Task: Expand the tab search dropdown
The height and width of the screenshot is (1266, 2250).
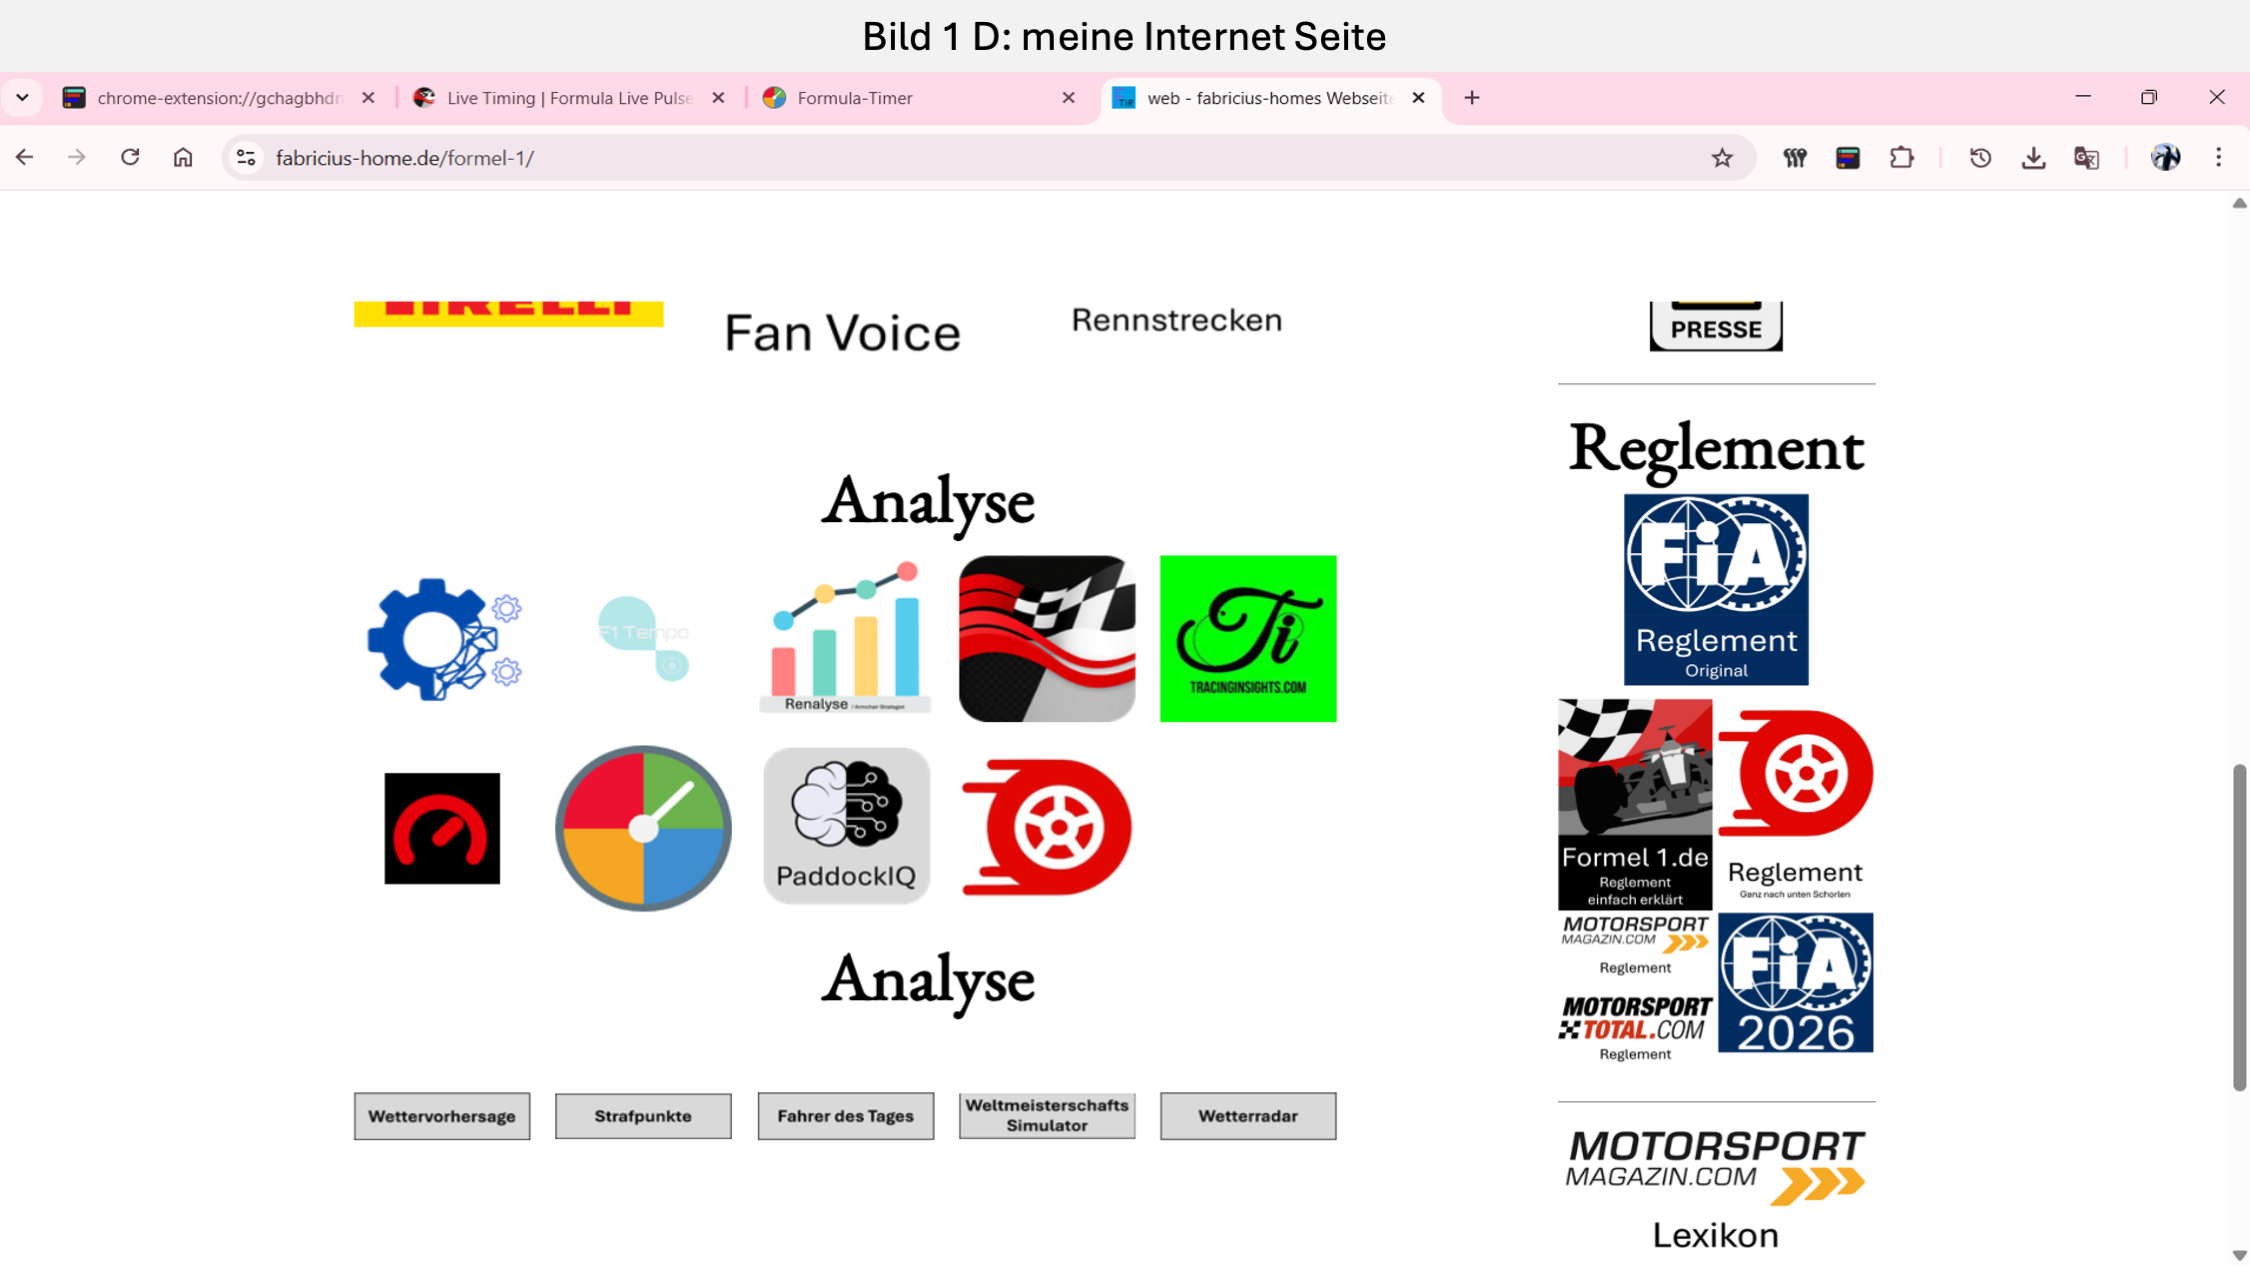Action: [x=22, y=98]
